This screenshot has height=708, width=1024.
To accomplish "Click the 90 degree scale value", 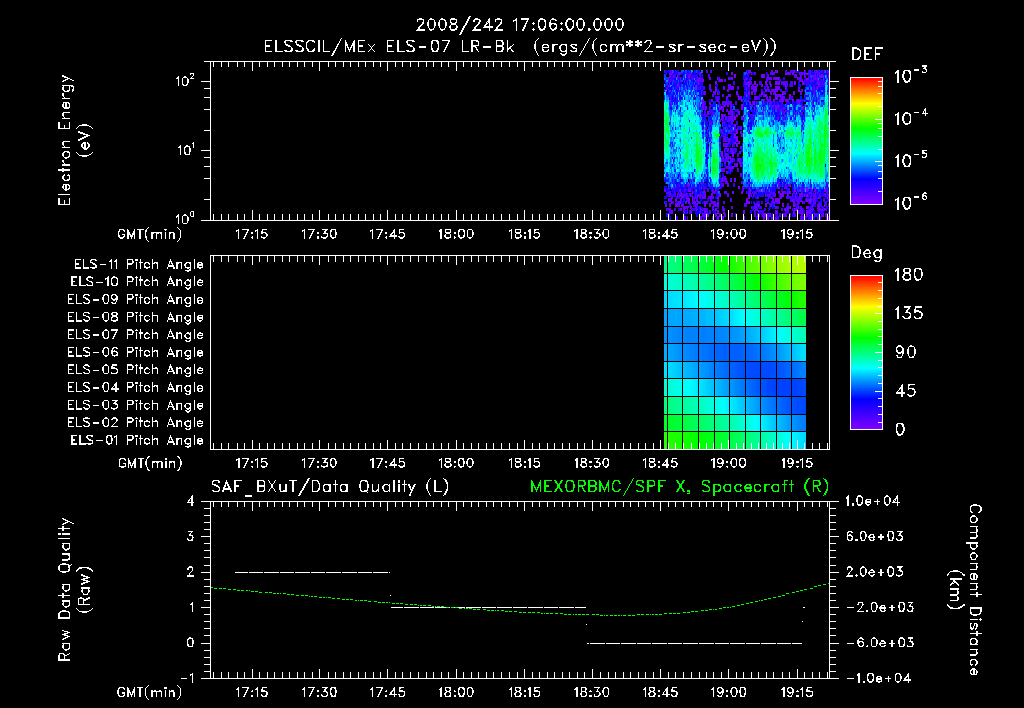I will (906, 353).
